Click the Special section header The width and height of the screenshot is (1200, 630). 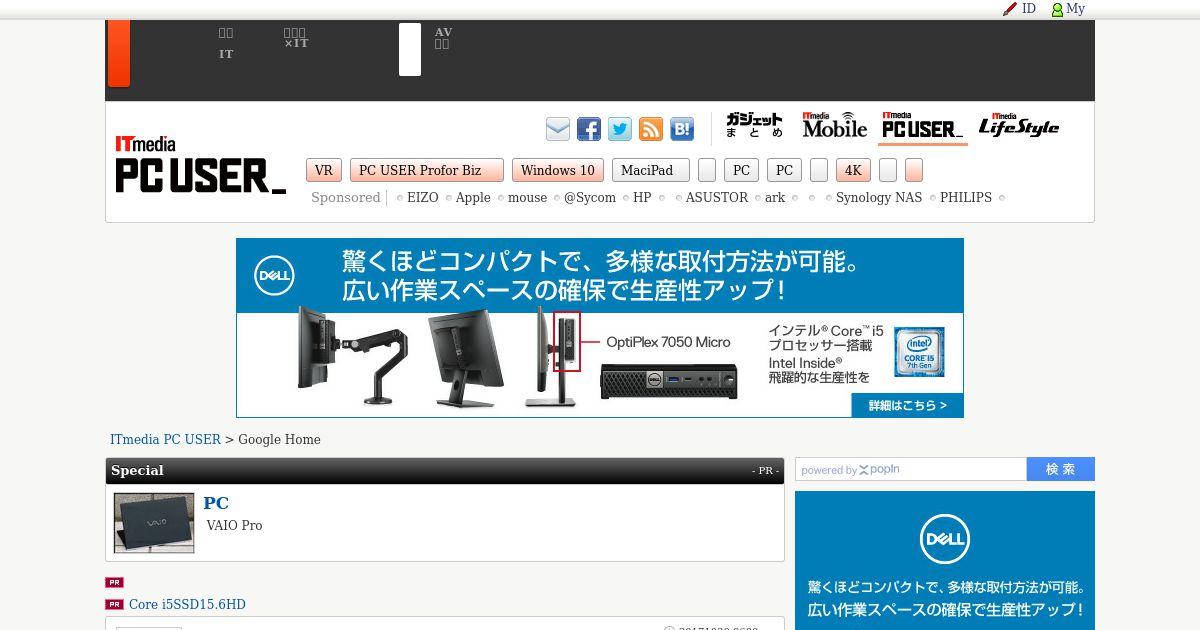click(x=445, y=471)
